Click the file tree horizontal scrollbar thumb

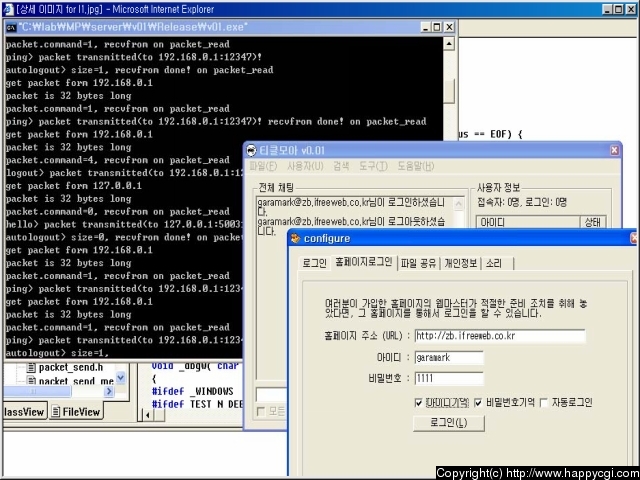37,391
